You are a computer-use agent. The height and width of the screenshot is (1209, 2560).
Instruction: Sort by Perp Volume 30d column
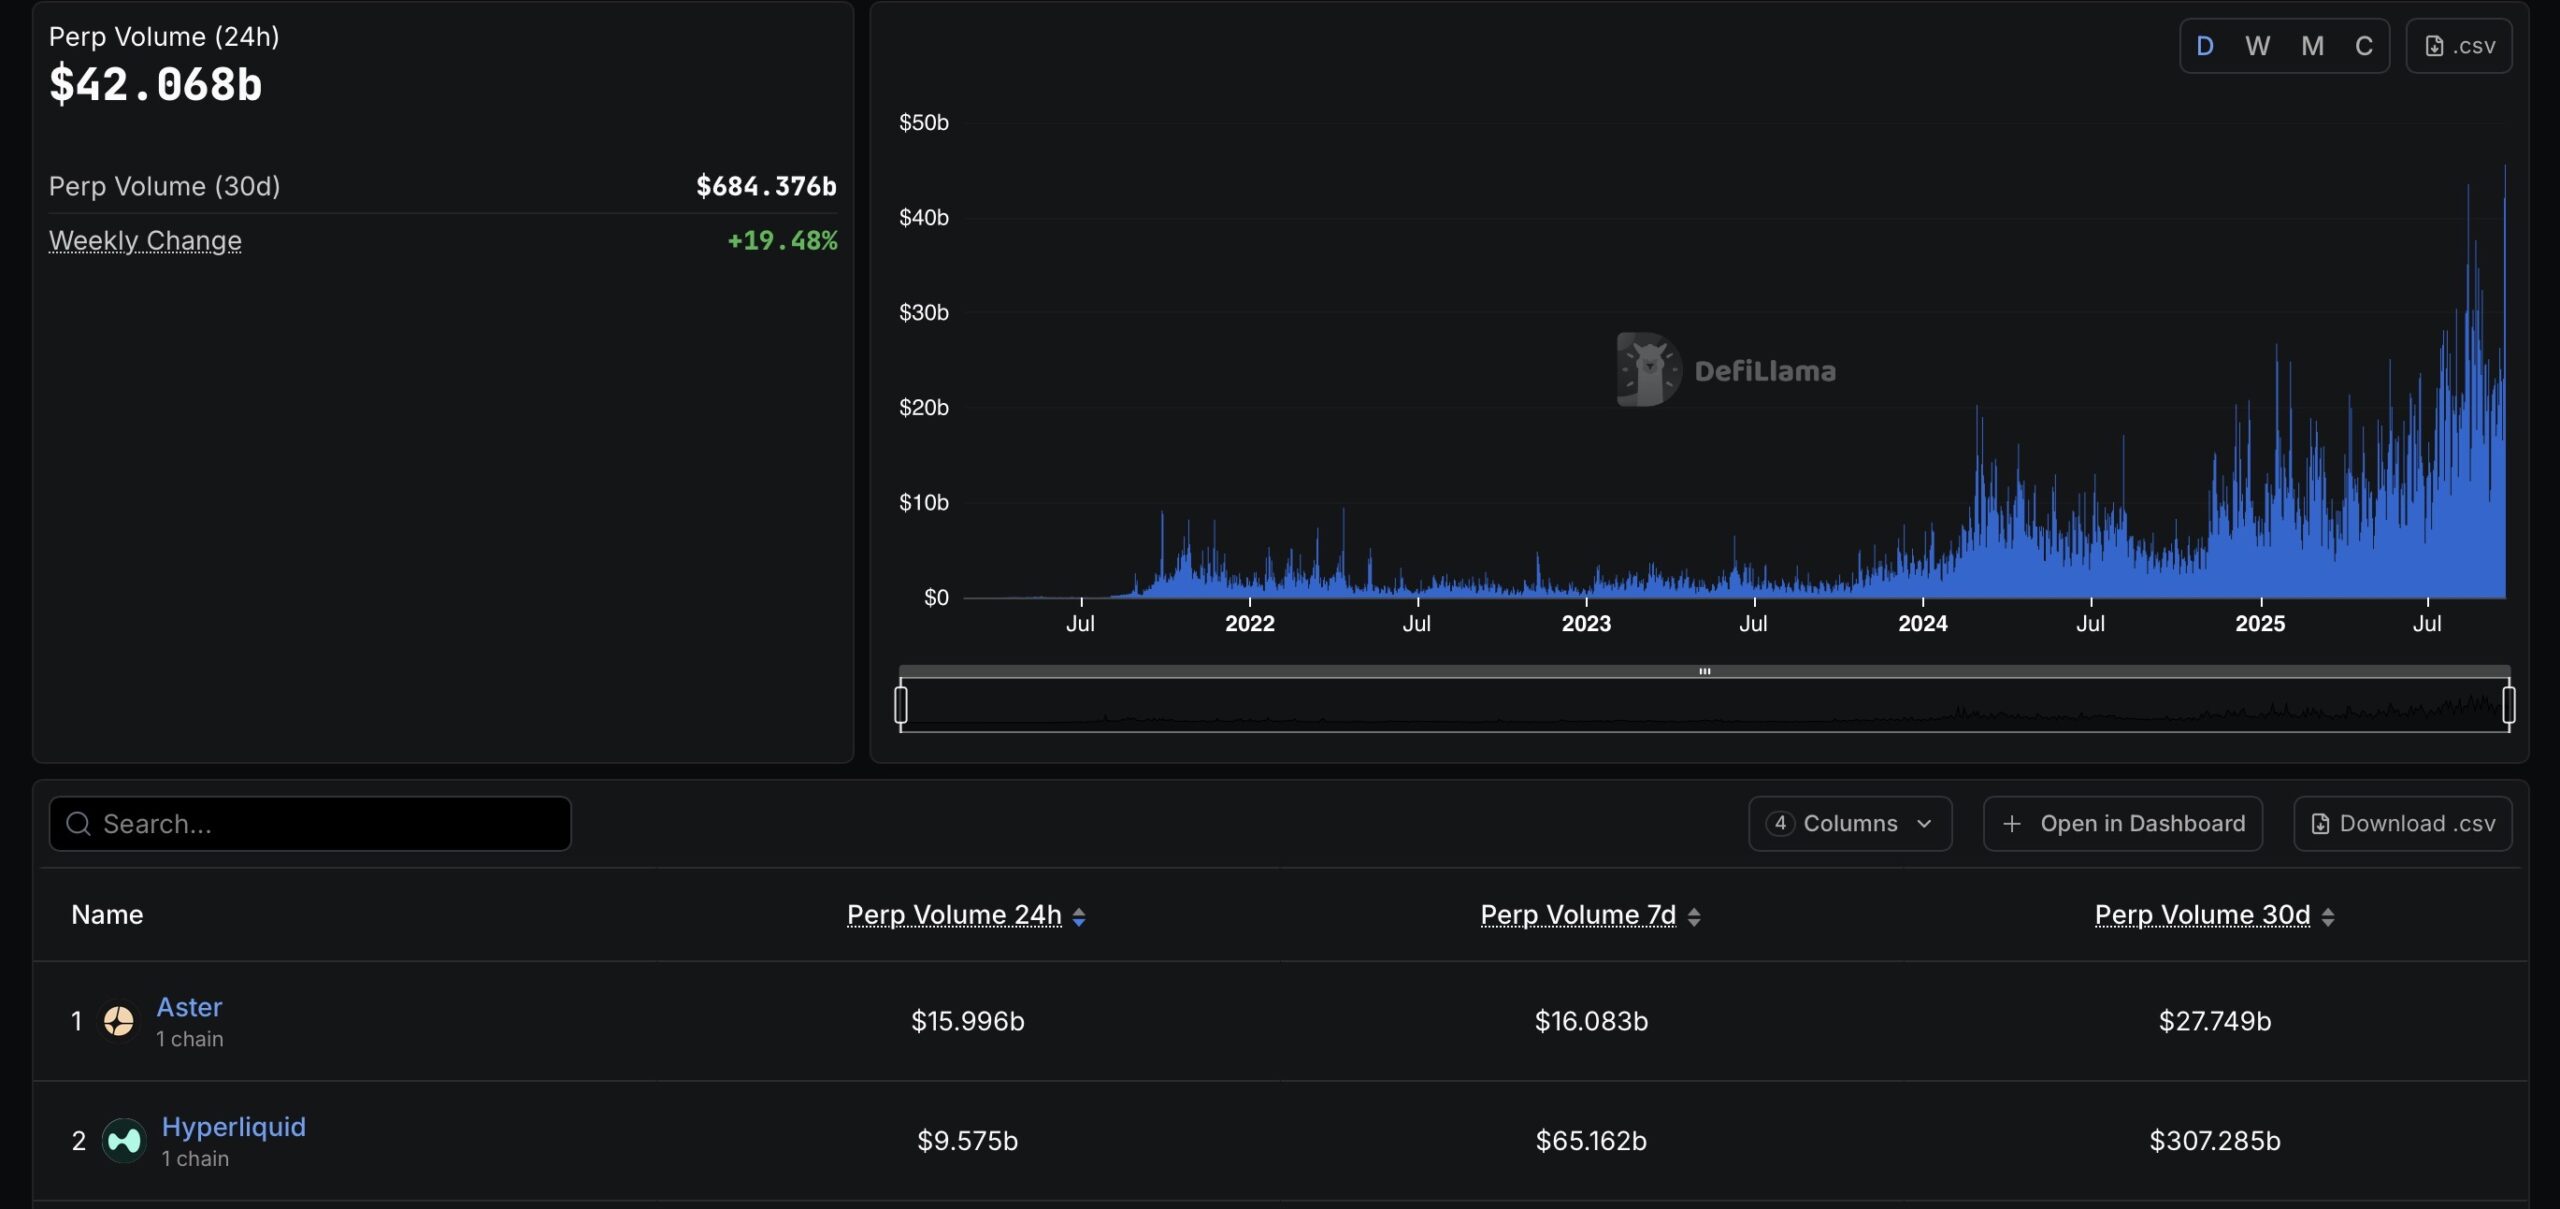coord(2203,915)
